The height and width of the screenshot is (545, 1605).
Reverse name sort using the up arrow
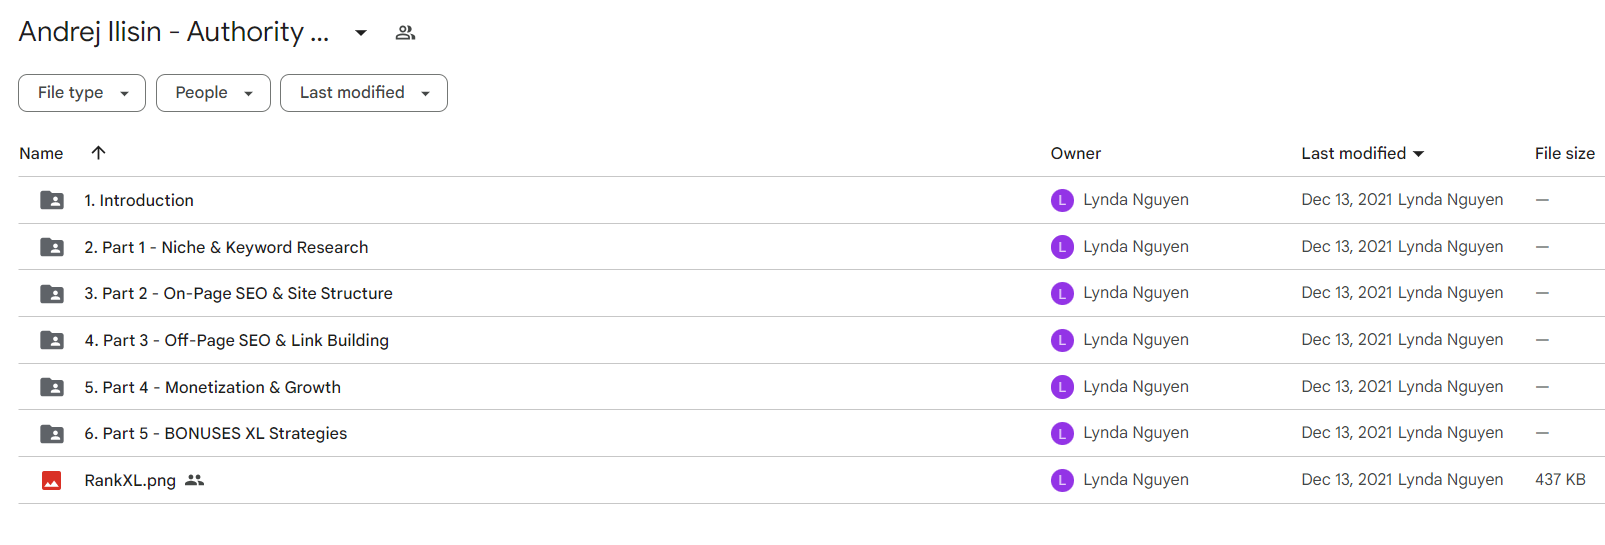coord(98,153)
